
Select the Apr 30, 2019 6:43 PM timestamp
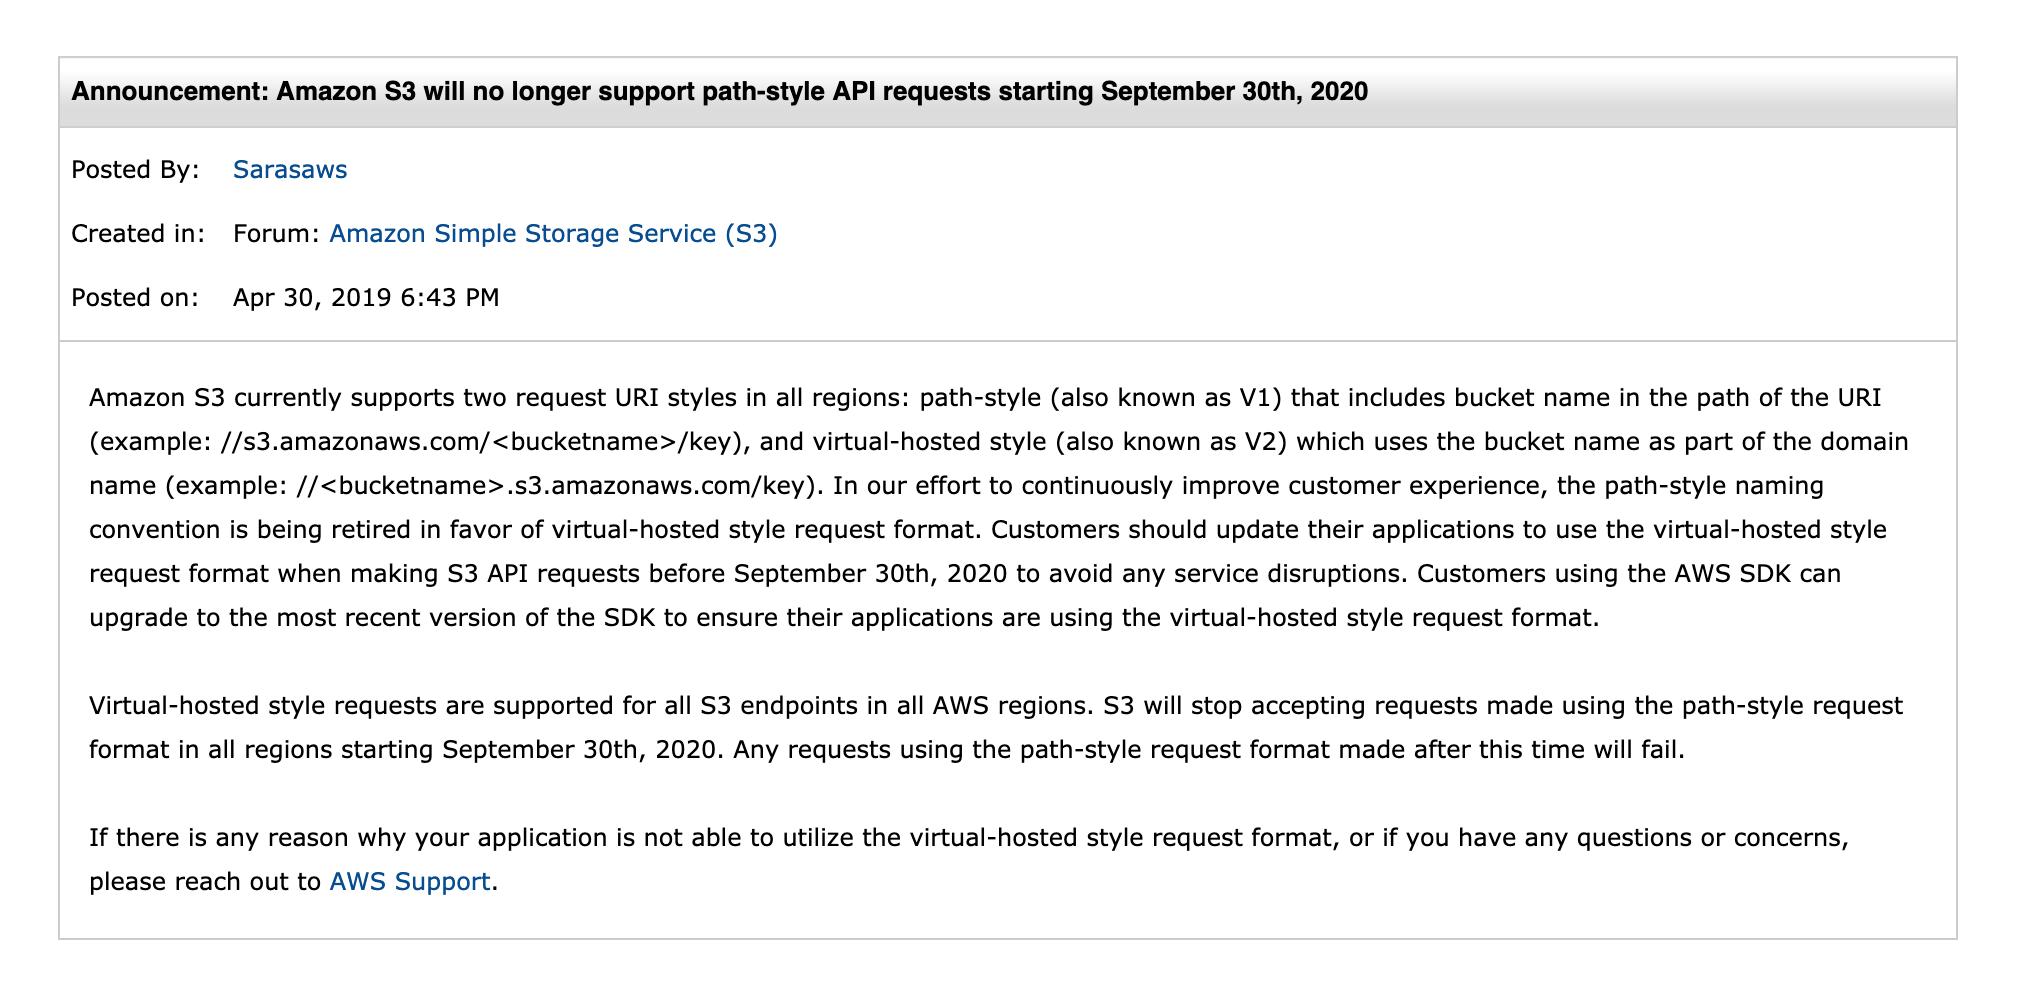pos(366,298)
